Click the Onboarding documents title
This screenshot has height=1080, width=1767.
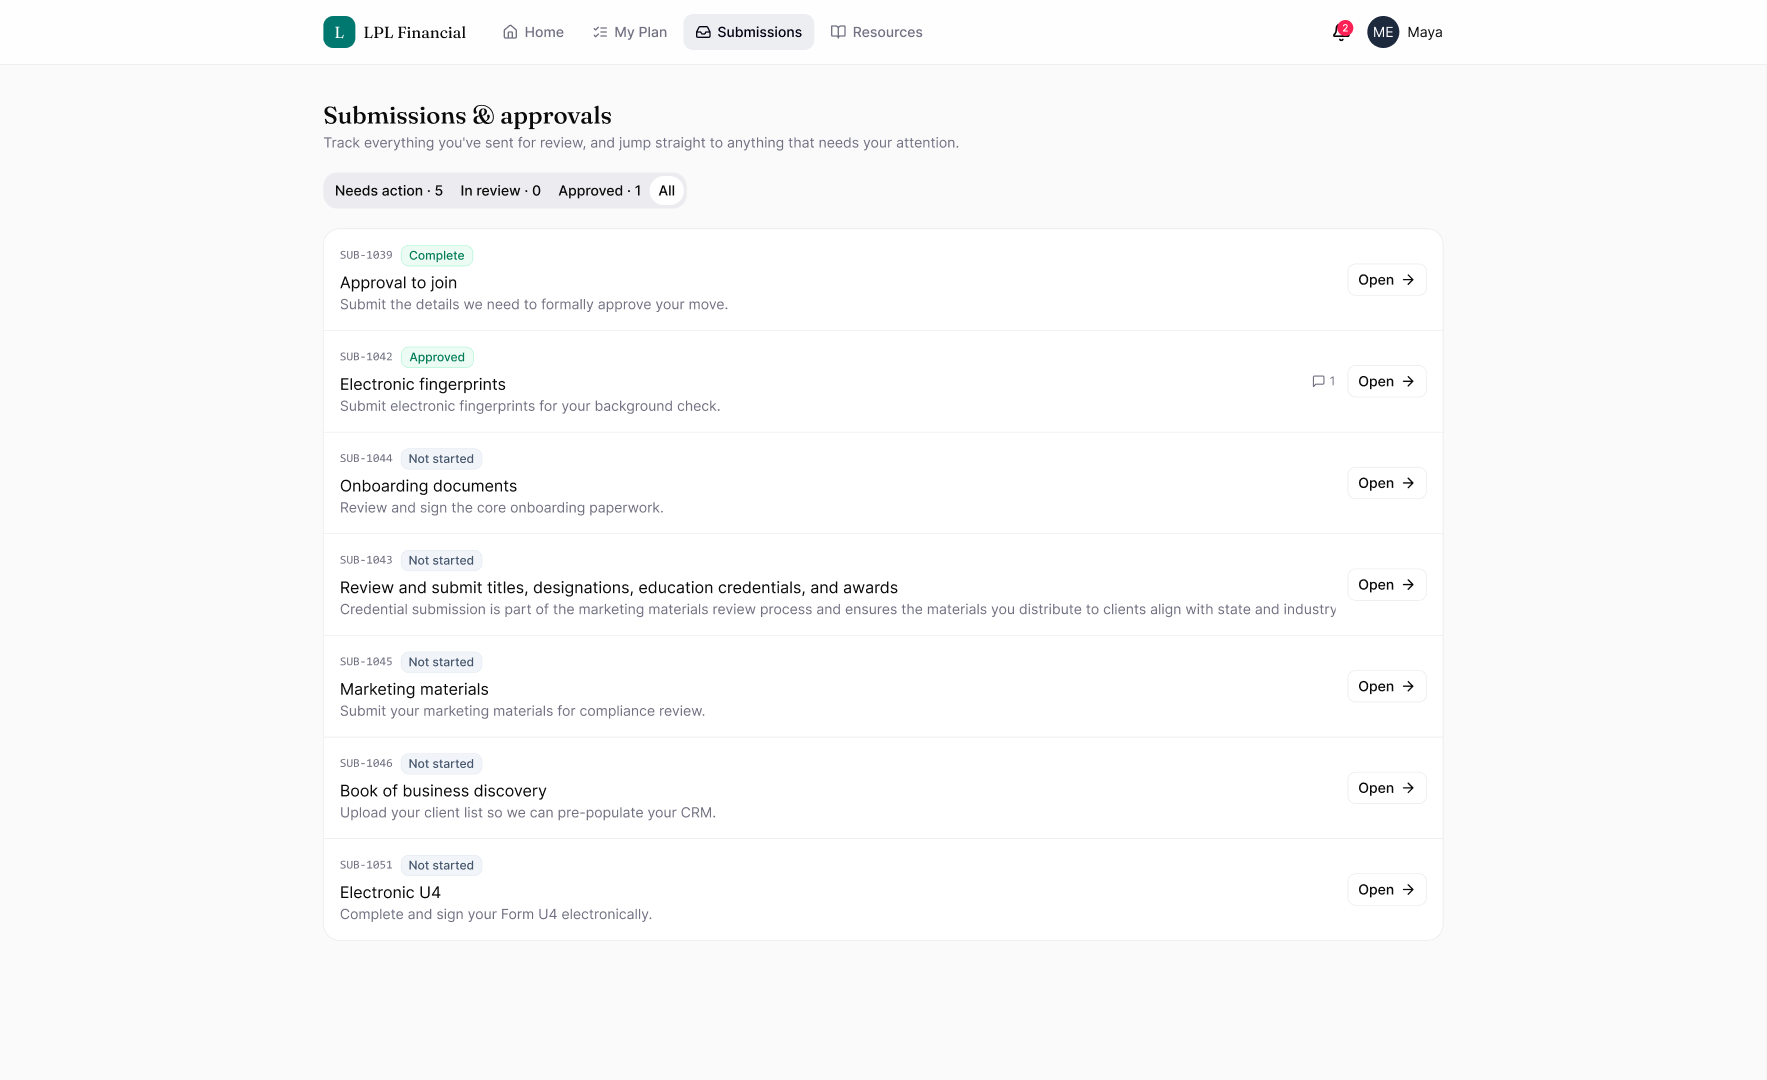[x=428, y=486]
